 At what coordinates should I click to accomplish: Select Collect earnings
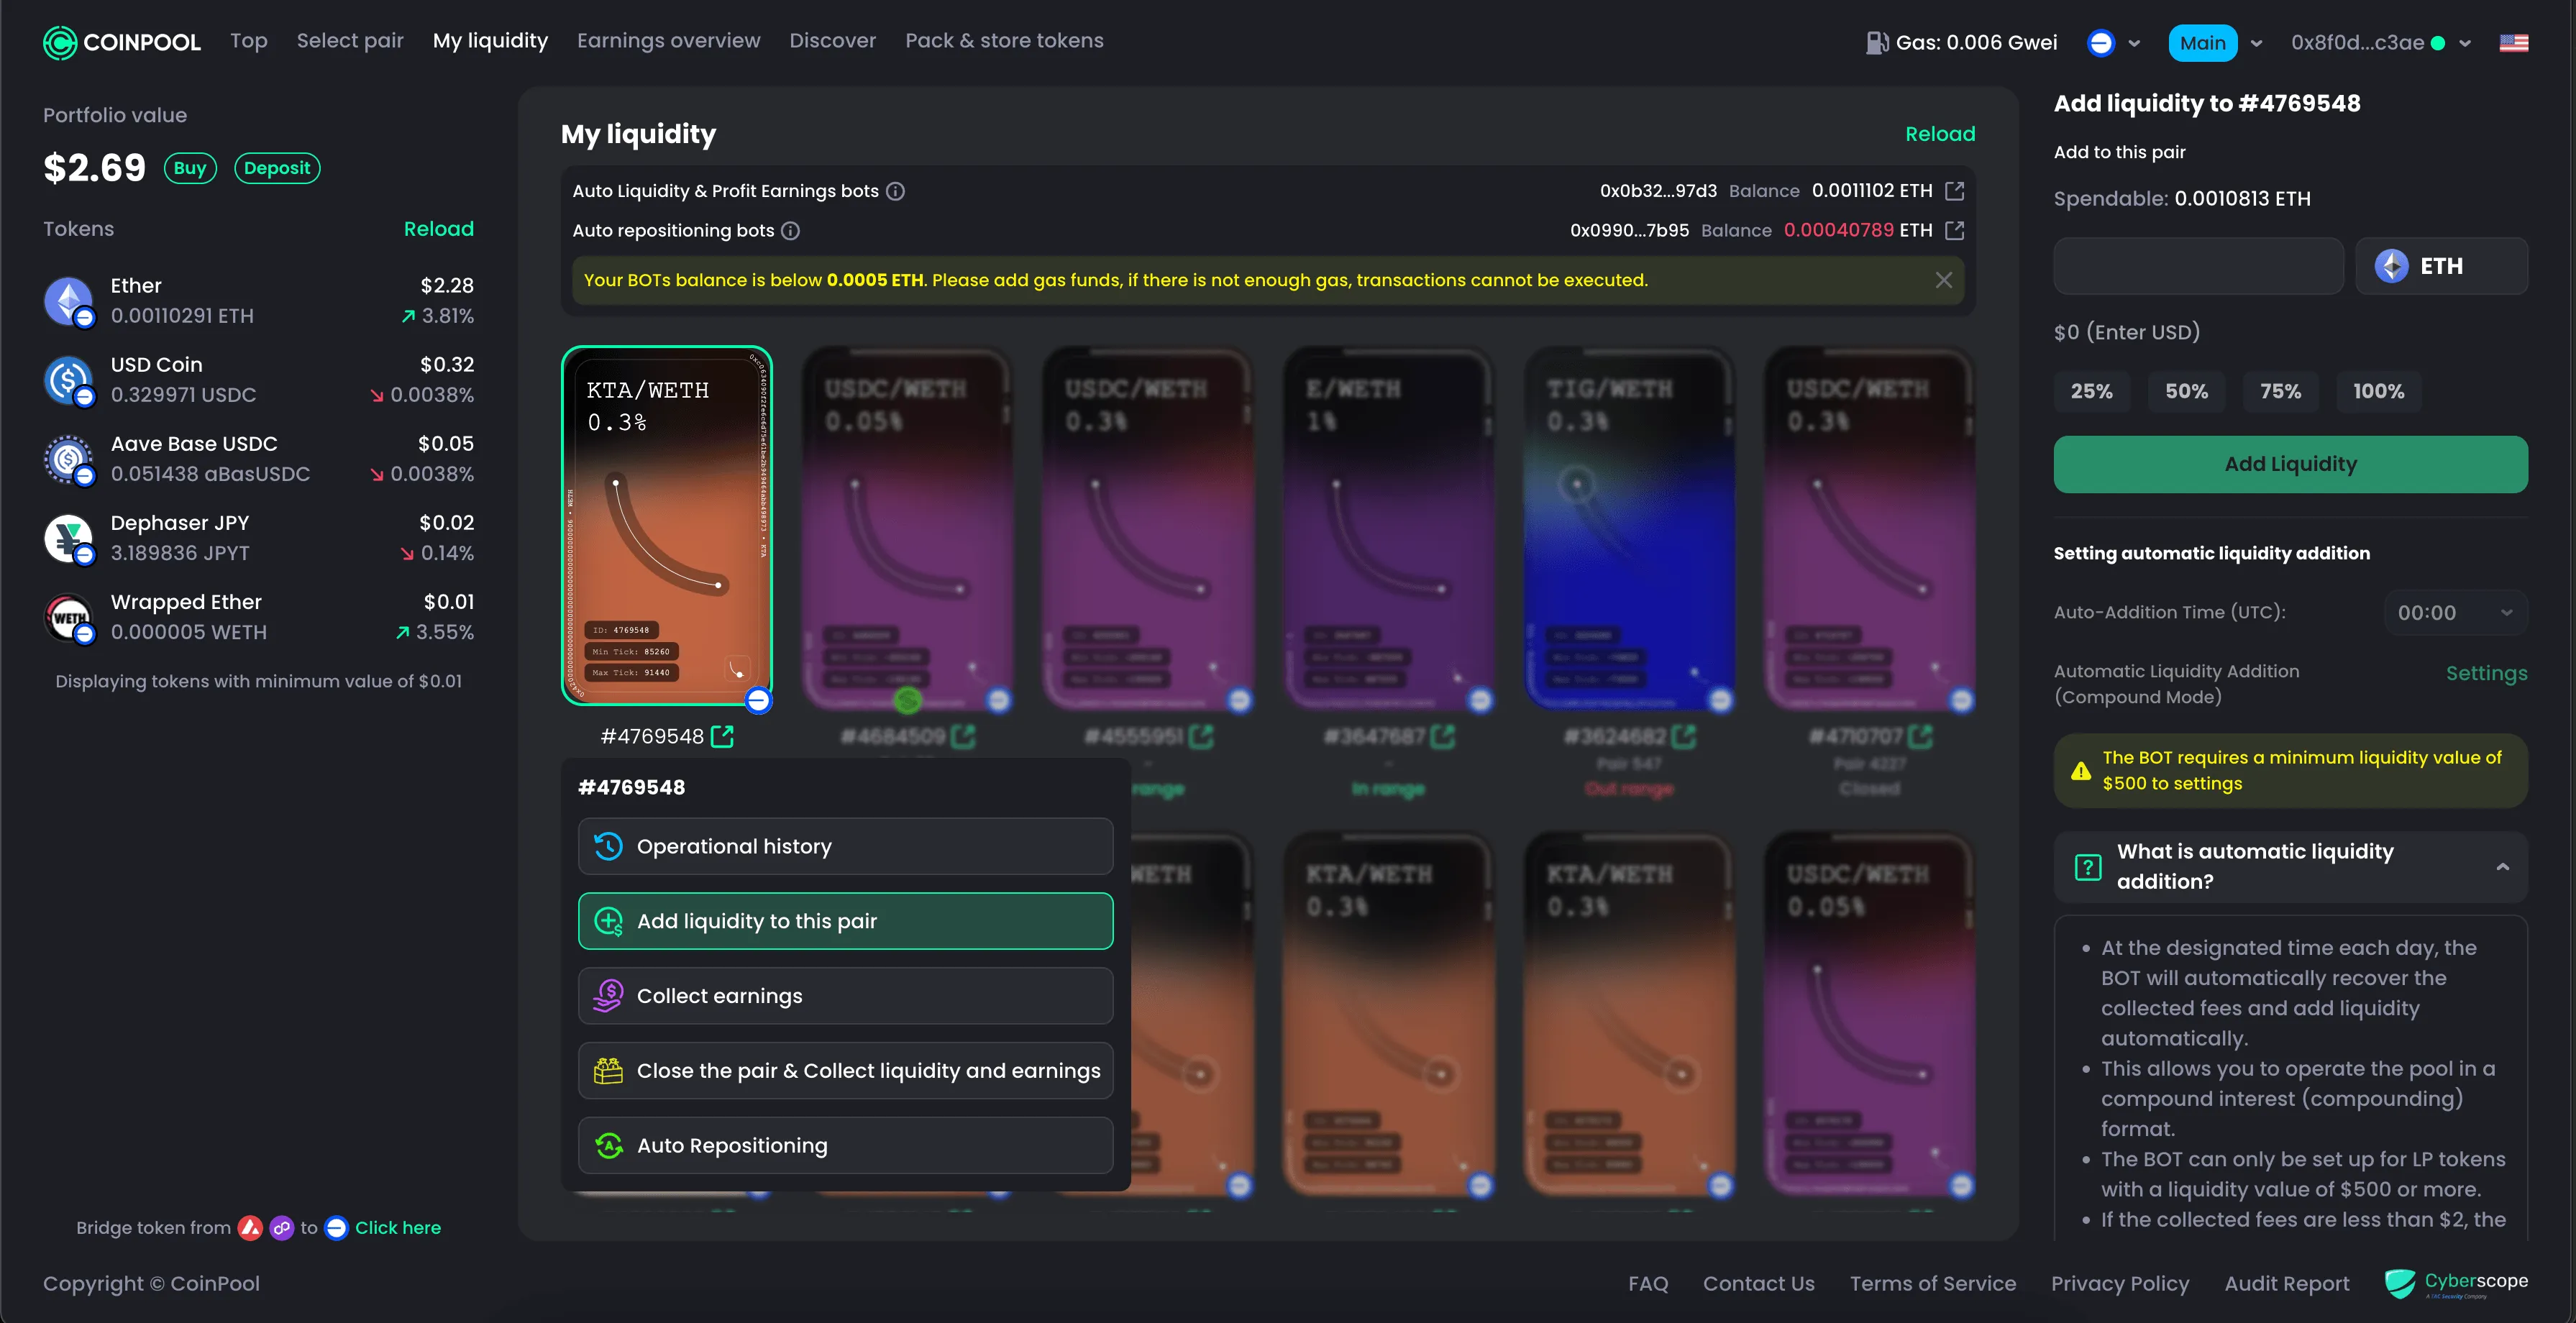pyautogui.click(x=845, y=996)
